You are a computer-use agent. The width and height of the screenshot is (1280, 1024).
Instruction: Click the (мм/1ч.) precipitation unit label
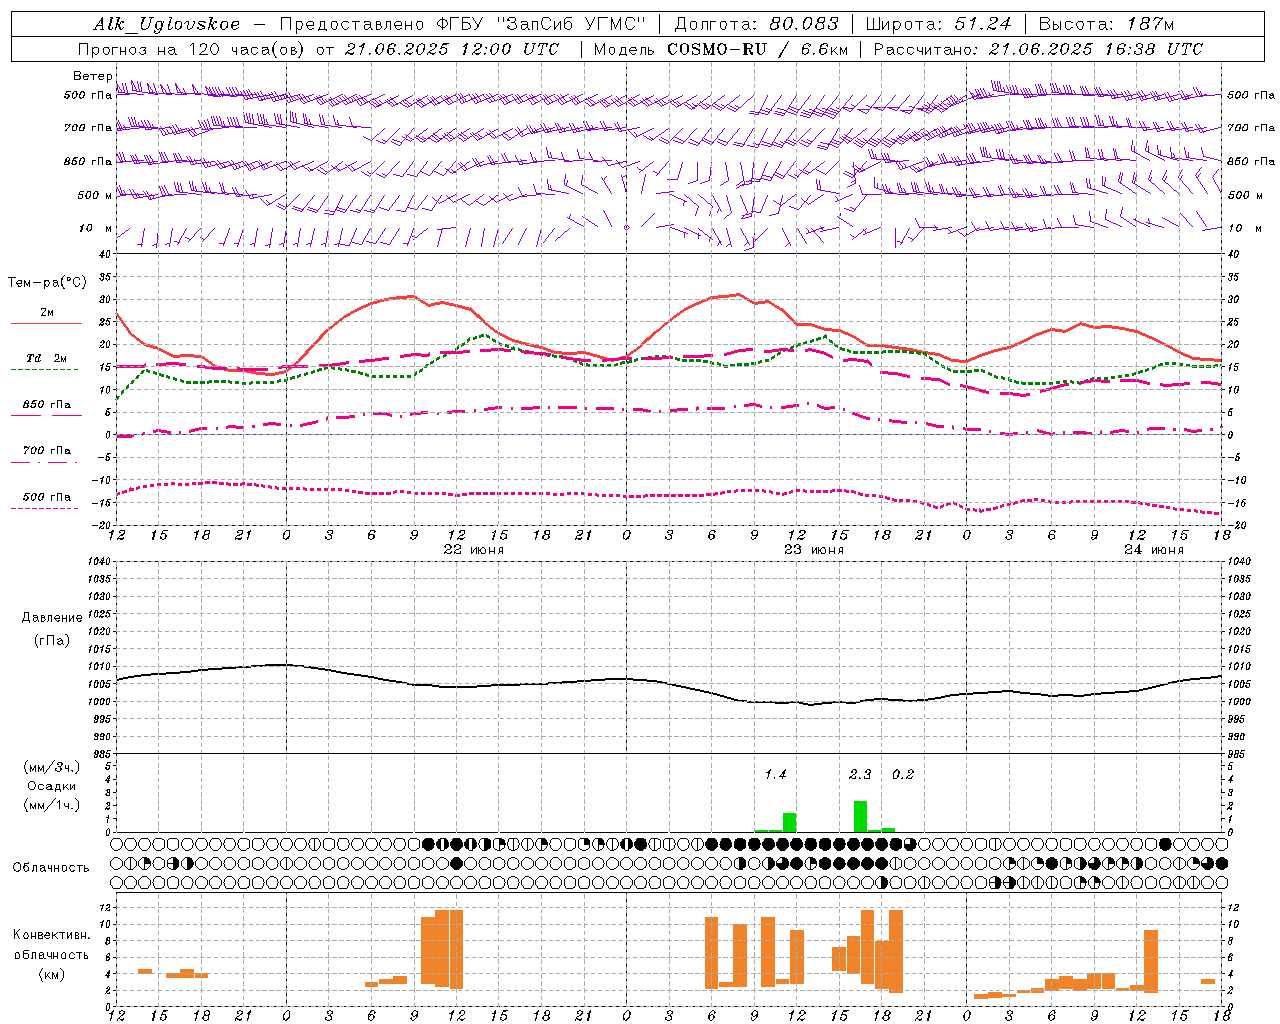[52, 805]
